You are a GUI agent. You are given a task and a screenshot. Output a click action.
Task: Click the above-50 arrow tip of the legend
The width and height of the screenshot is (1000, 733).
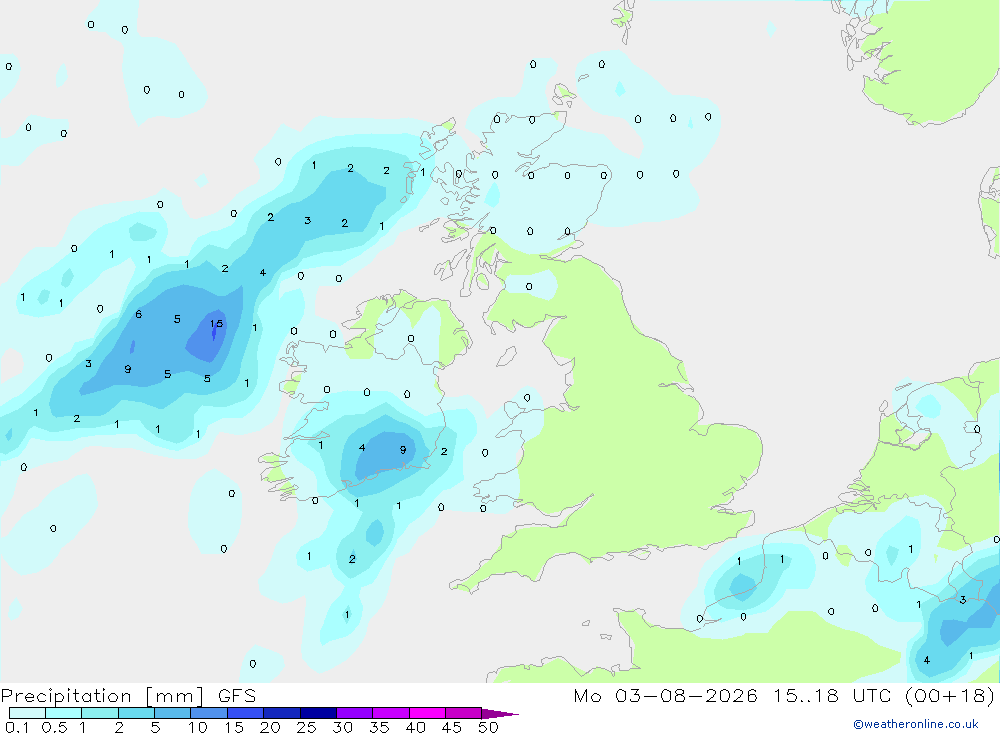pyautogui.click(x=499, y=713)
